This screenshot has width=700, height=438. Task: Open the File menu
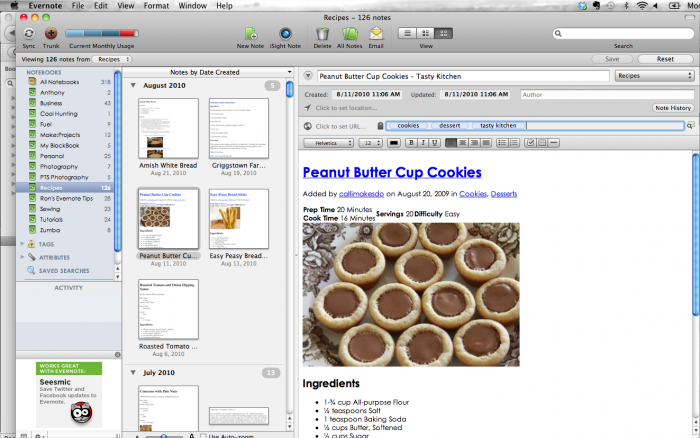click(78, 5)
